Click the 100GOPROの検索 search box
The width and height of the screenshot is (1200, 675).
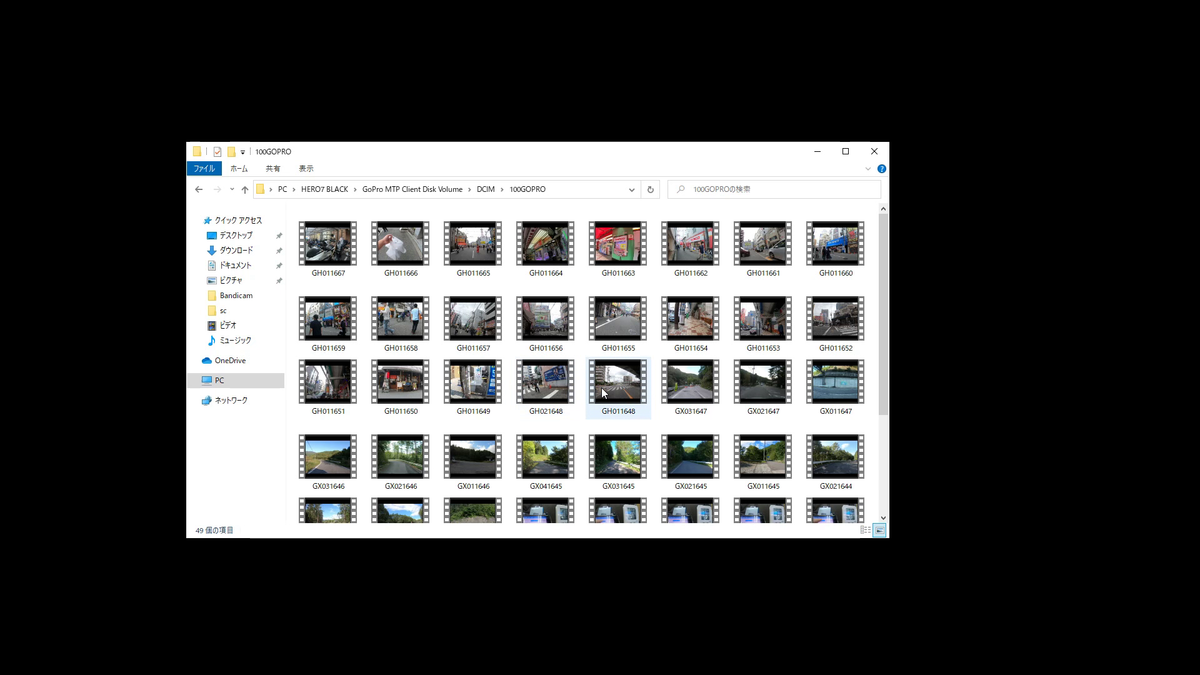[775, 189]
